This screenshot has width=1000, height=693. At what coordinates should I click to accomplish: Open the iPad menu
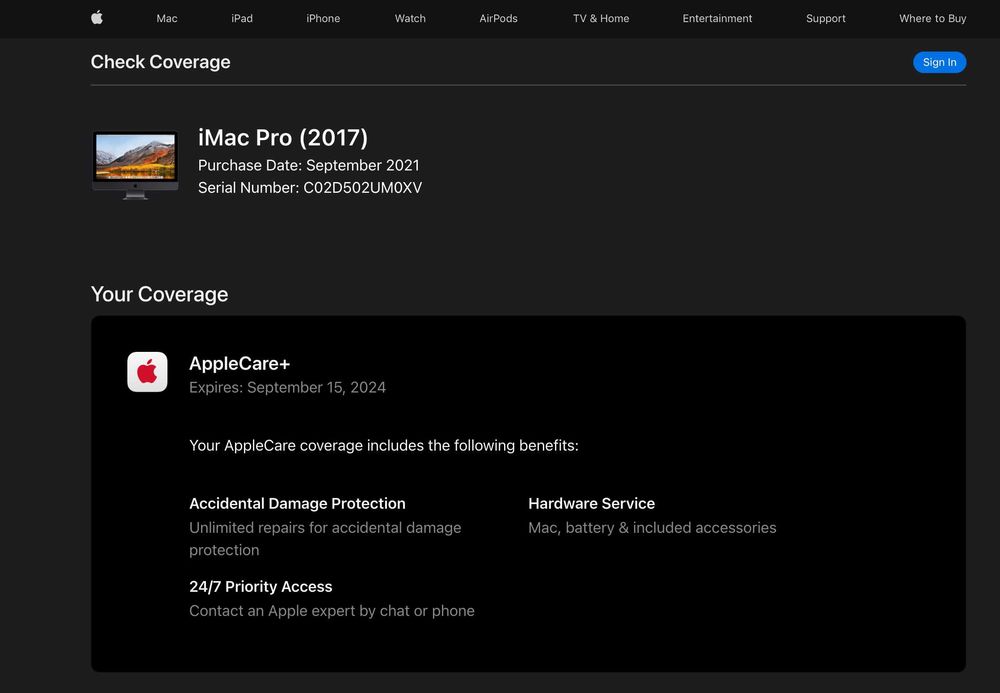click(x=242, y=18)
